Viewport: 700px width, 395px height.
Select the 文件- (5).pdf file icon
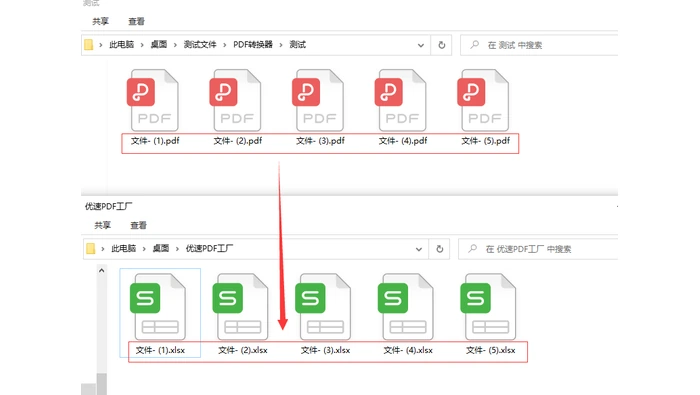(483, 100)
